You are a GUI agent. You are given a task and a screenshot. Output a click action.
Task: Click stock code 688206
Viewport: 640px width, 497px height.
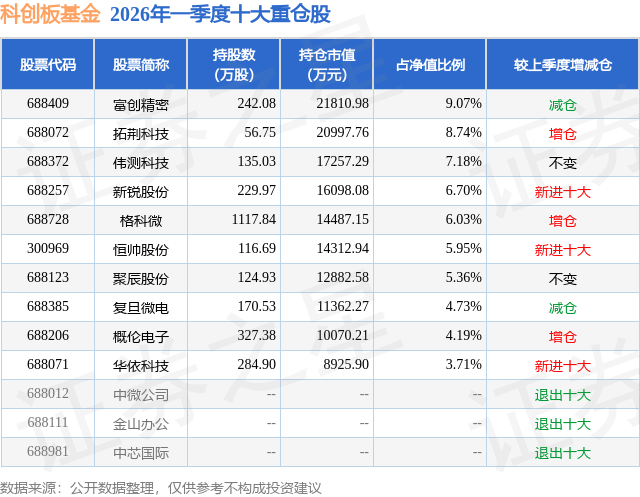click(x=48, y=335)
